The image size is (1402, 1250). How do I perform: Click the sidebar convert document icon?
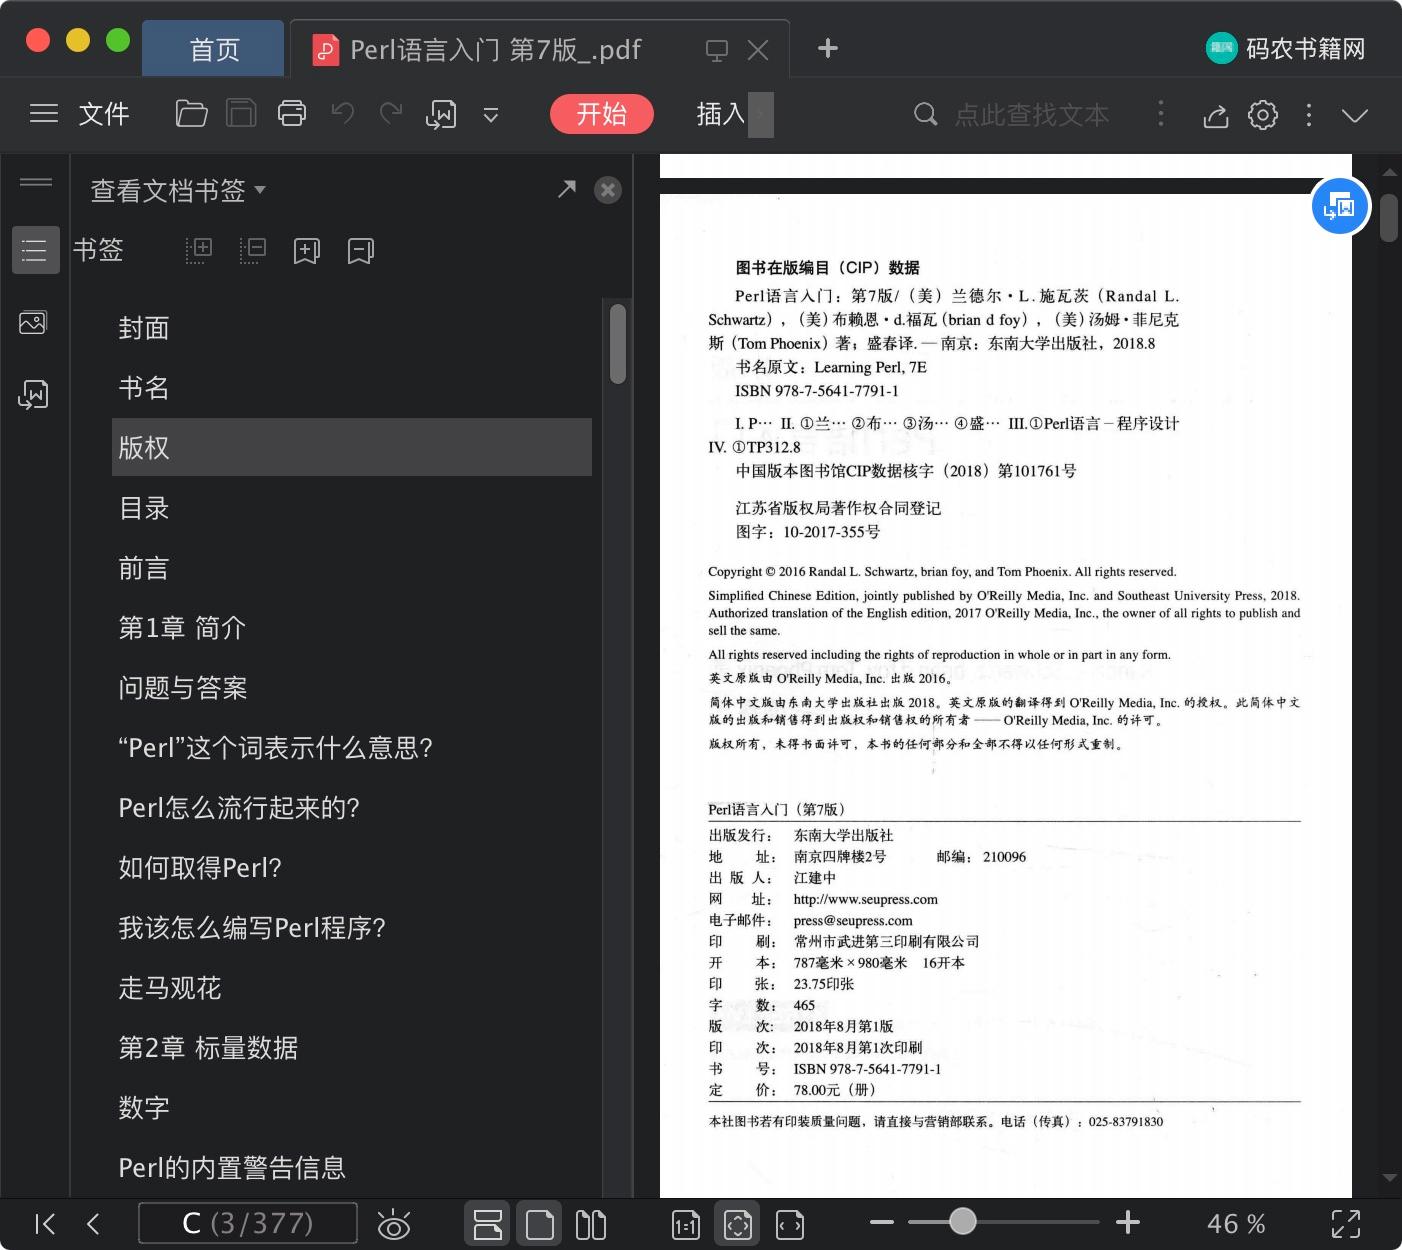tap(33, 394)
